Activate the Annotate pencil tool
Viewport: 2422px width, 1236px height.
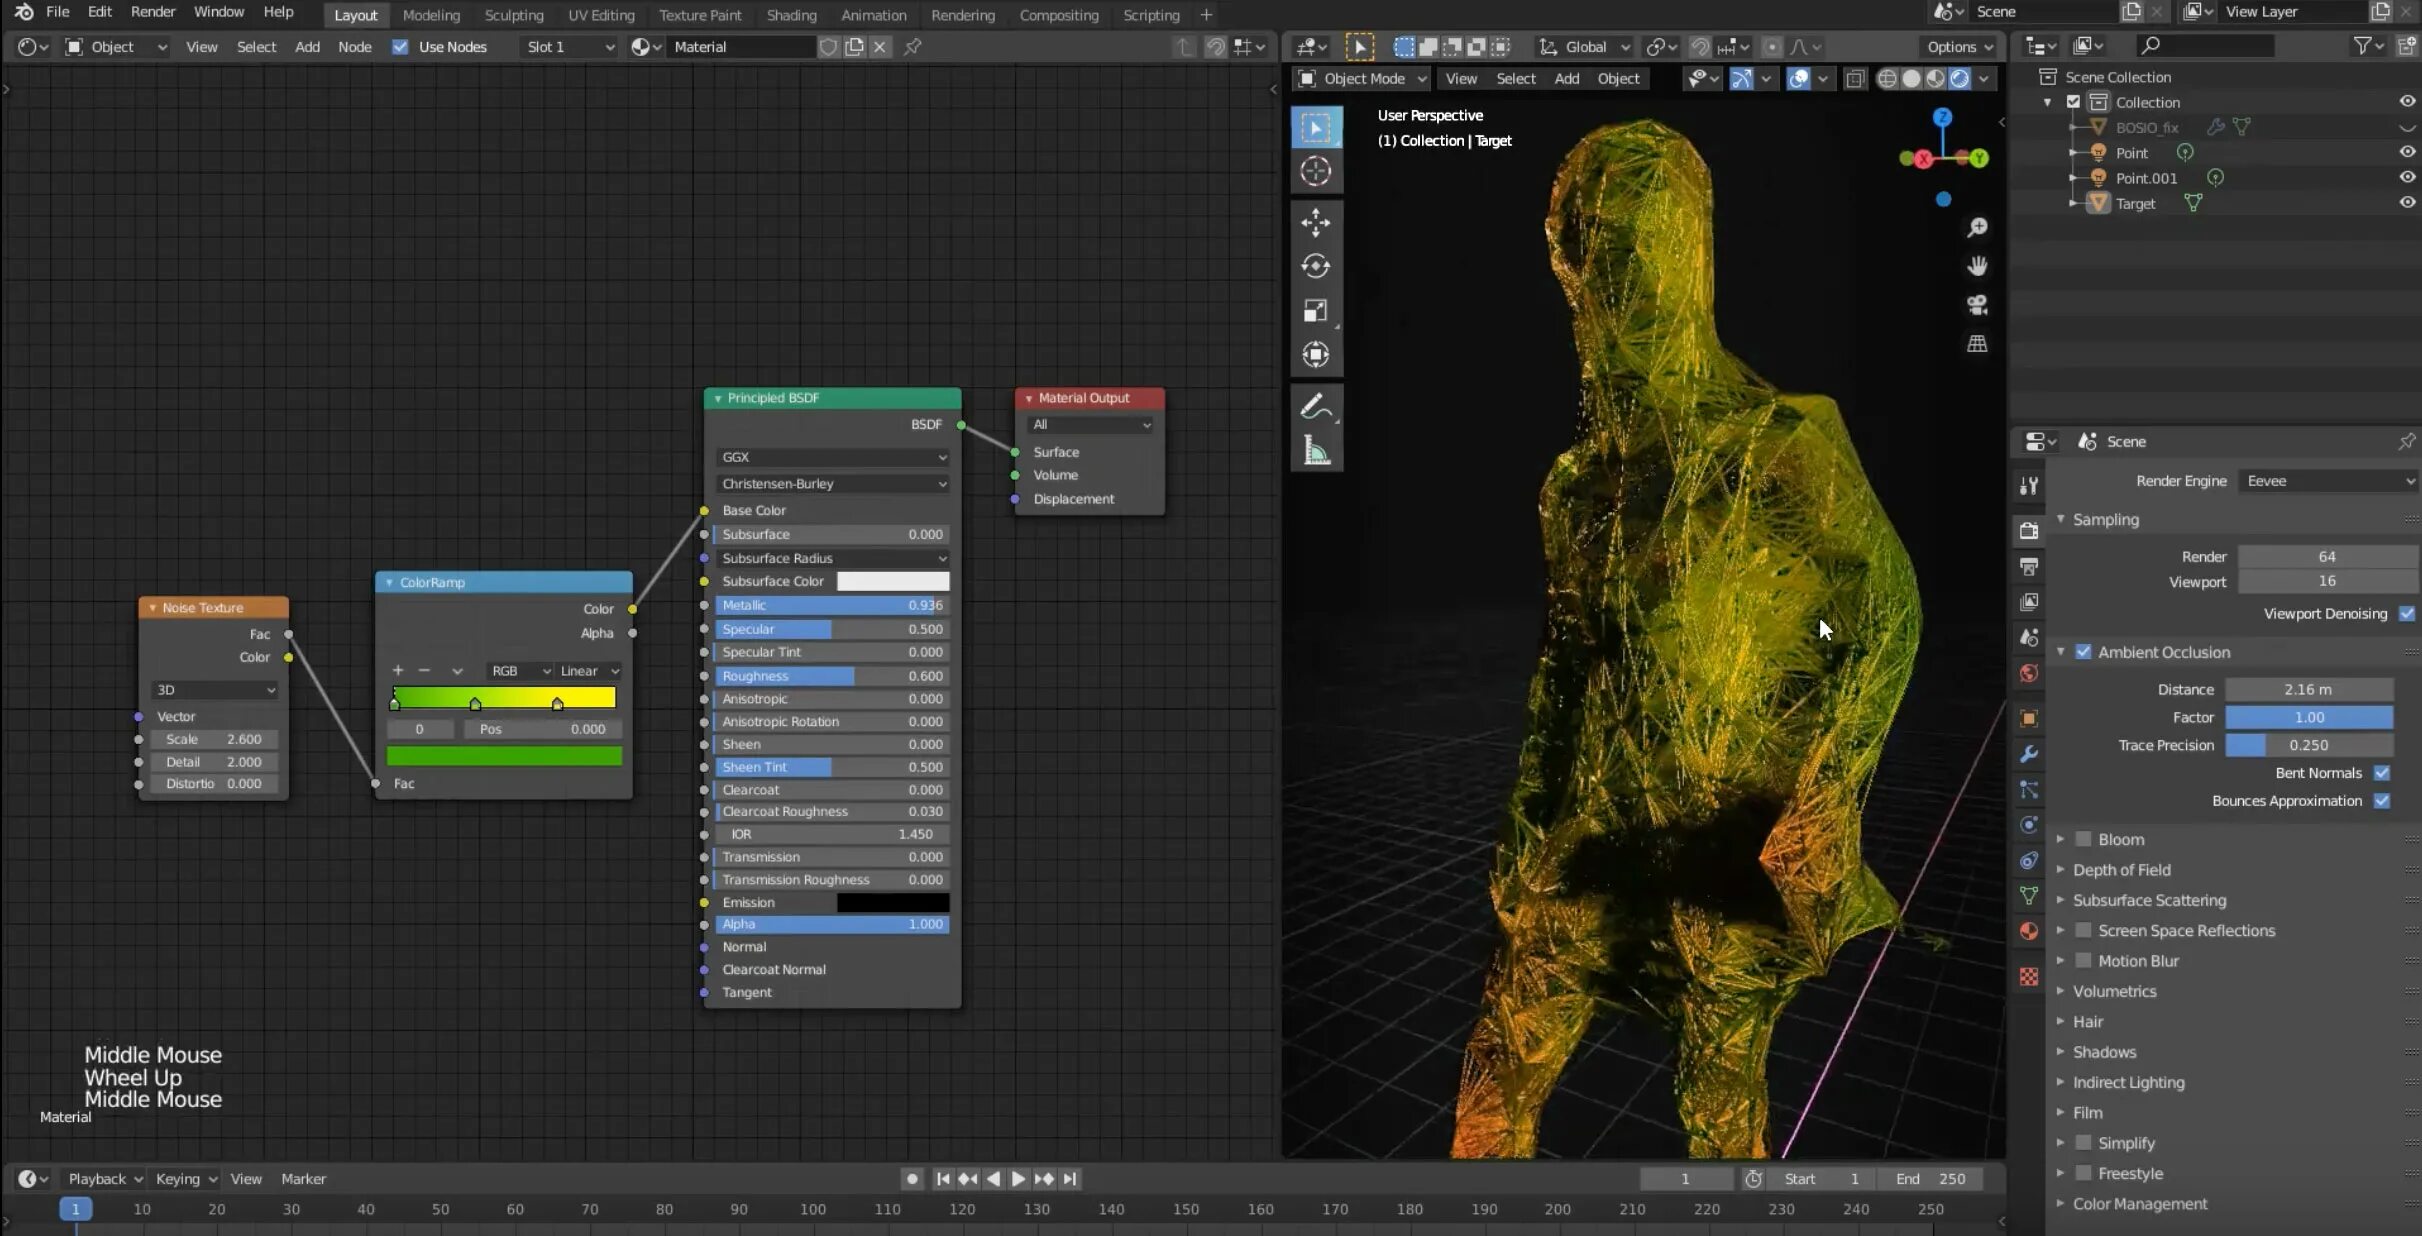1315,407
